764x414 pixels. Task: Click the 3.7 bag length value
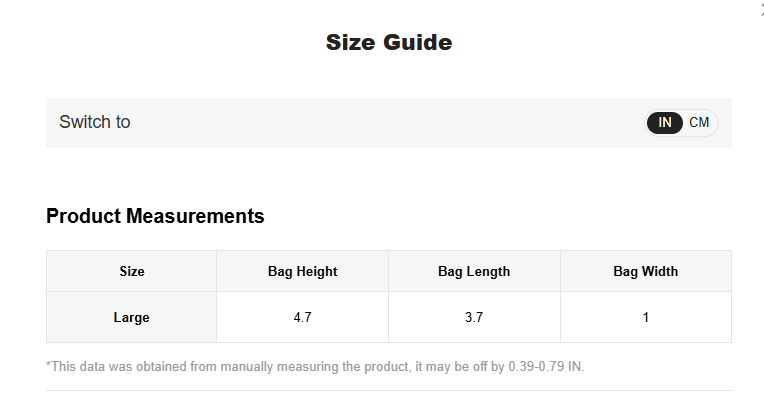coord(474,317)
